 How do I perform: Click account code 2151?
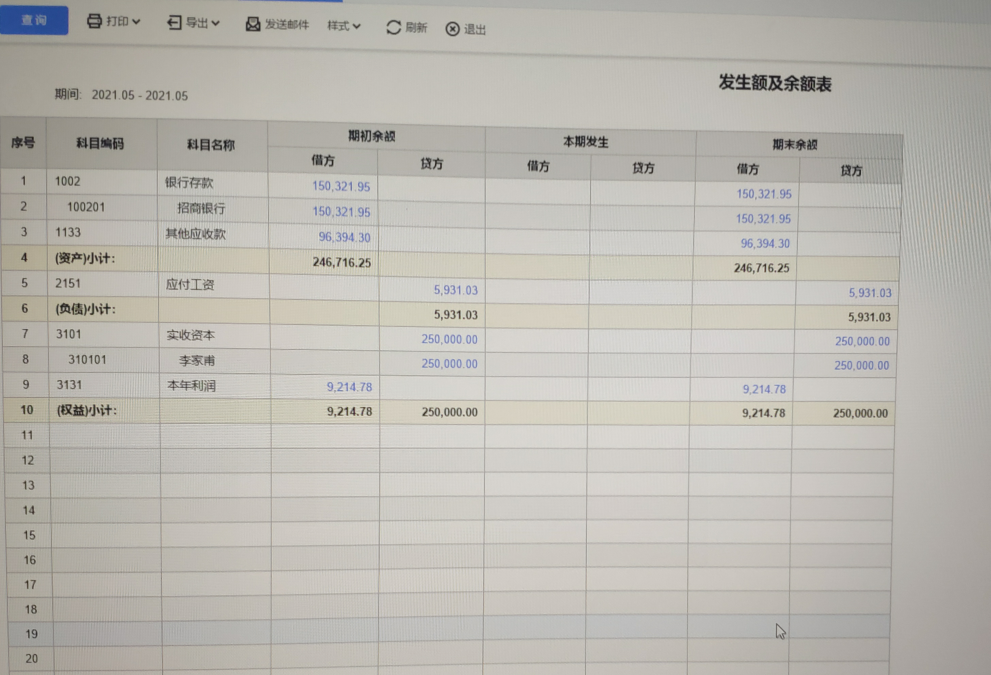(68, 283)
